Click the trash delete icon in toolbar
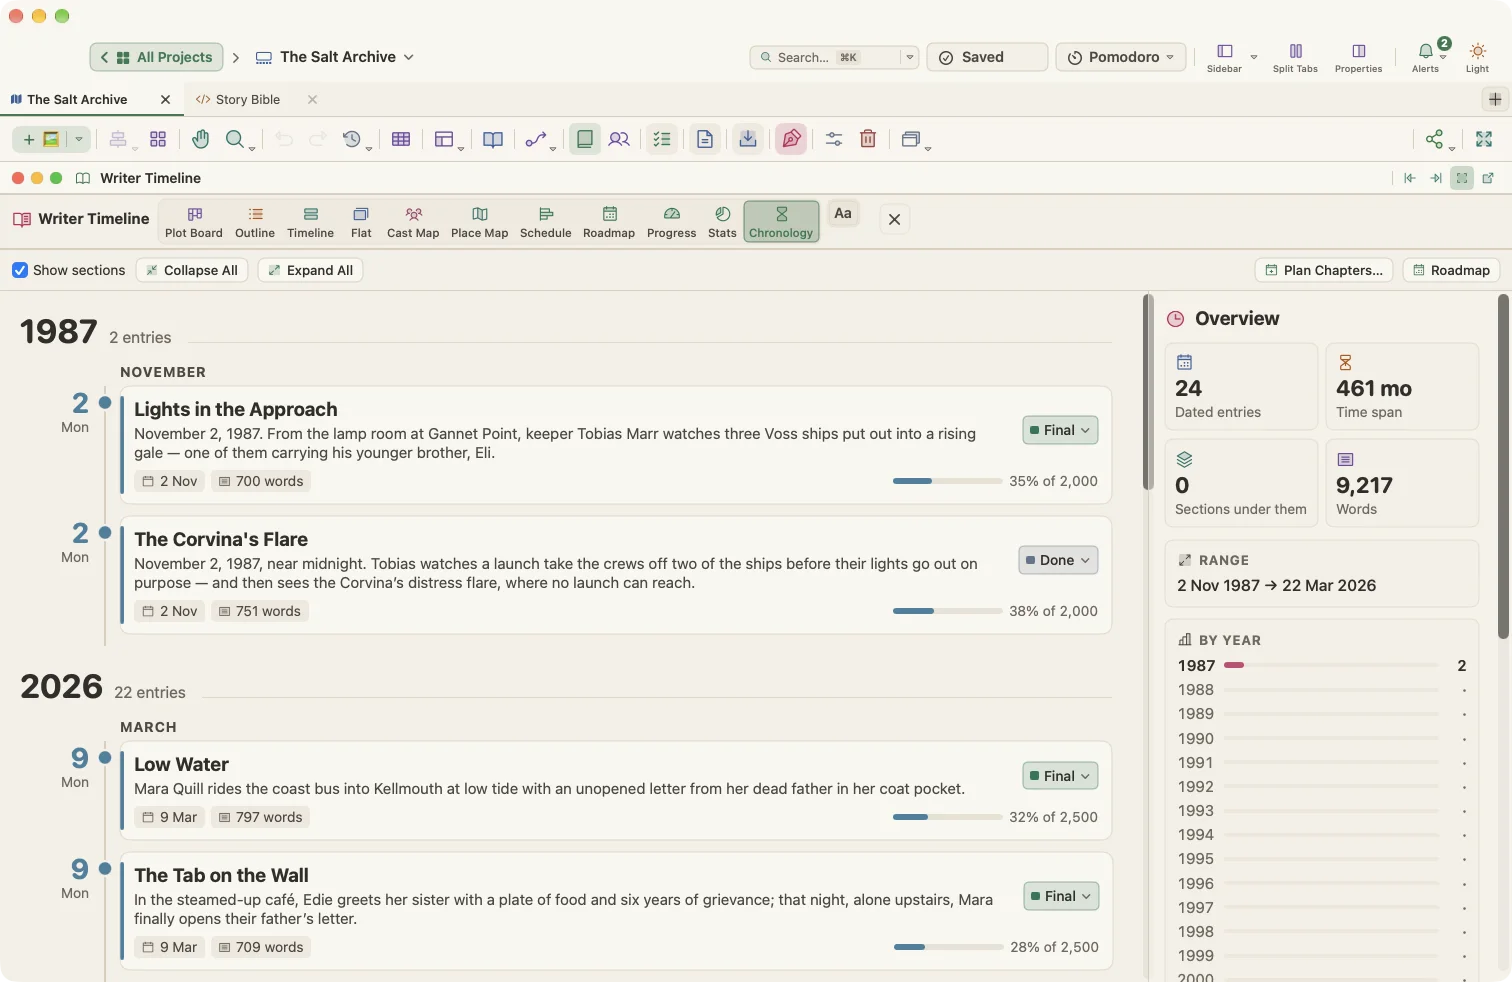 (x=868, y=139)
